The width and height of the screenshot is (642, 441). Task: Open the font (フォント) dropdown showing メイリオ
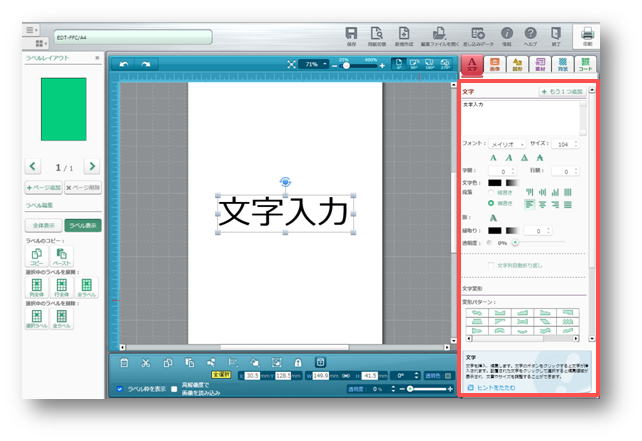pyautogui.click(x=507, y=144)
